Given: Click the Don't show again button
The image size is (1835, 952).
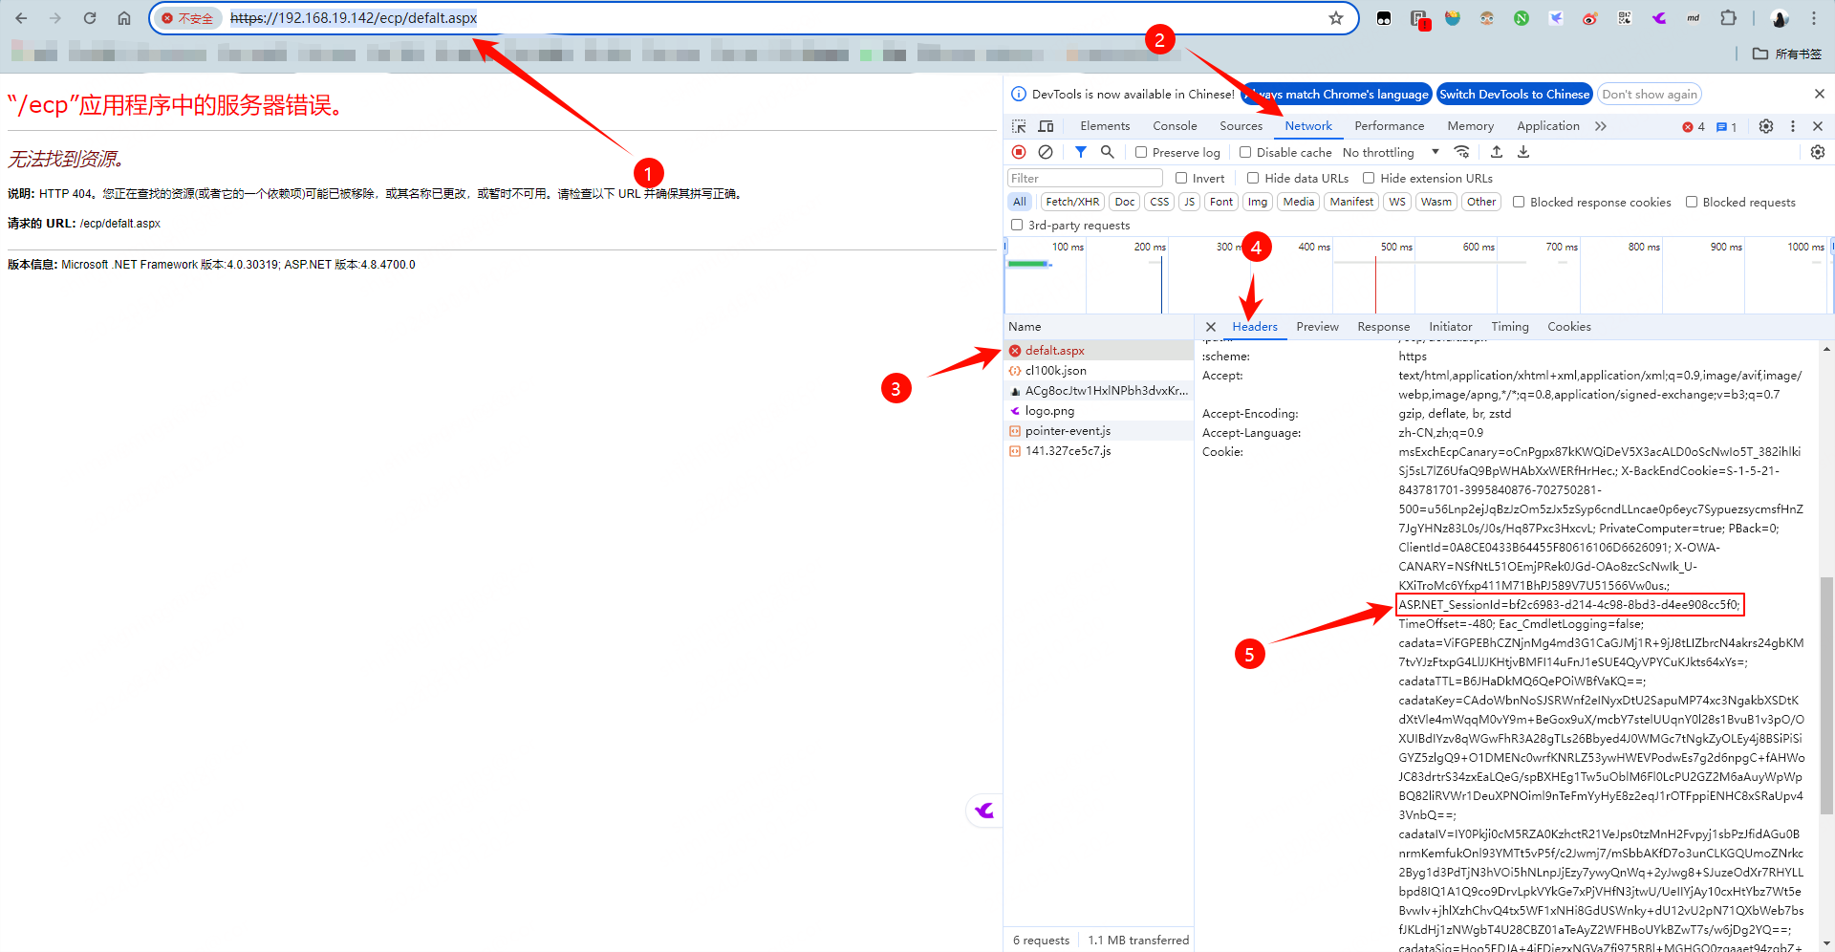Looking at the screenshot, I should coord(1648,94).
